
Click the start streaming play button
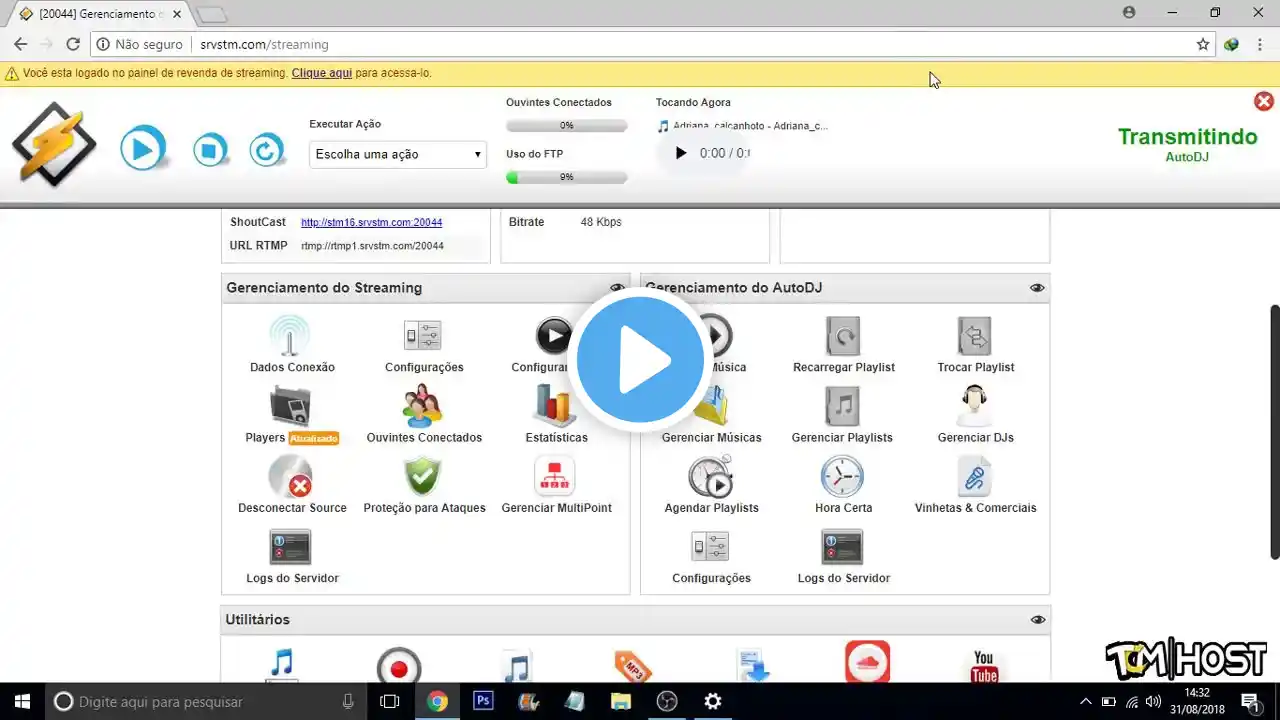tap(142, 150)
